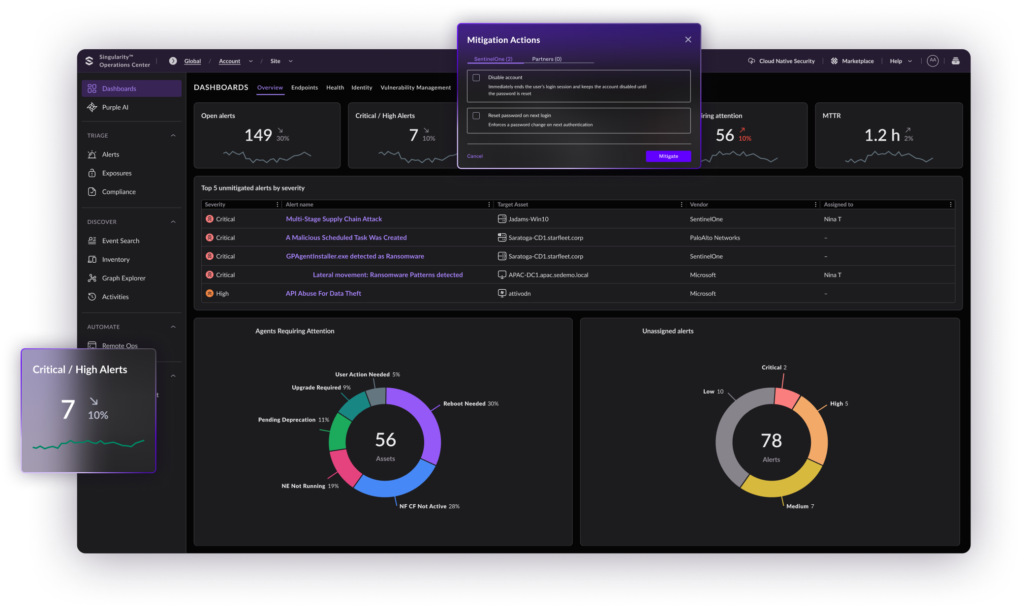Click purple Reboot Needed donut segment
The image size is (1024, 611).
tap(428, 424)
